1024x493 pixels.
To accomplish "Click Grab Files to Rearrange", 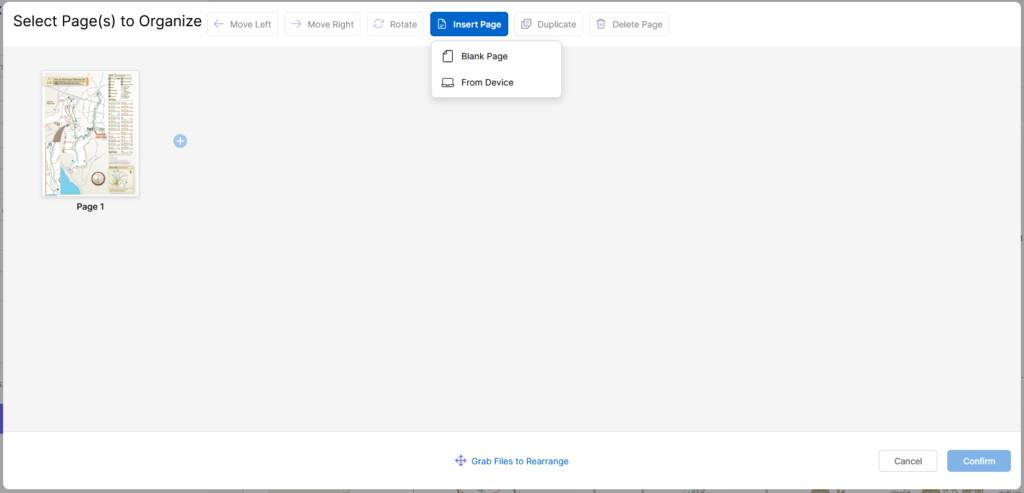I will [x=512, y=461].
